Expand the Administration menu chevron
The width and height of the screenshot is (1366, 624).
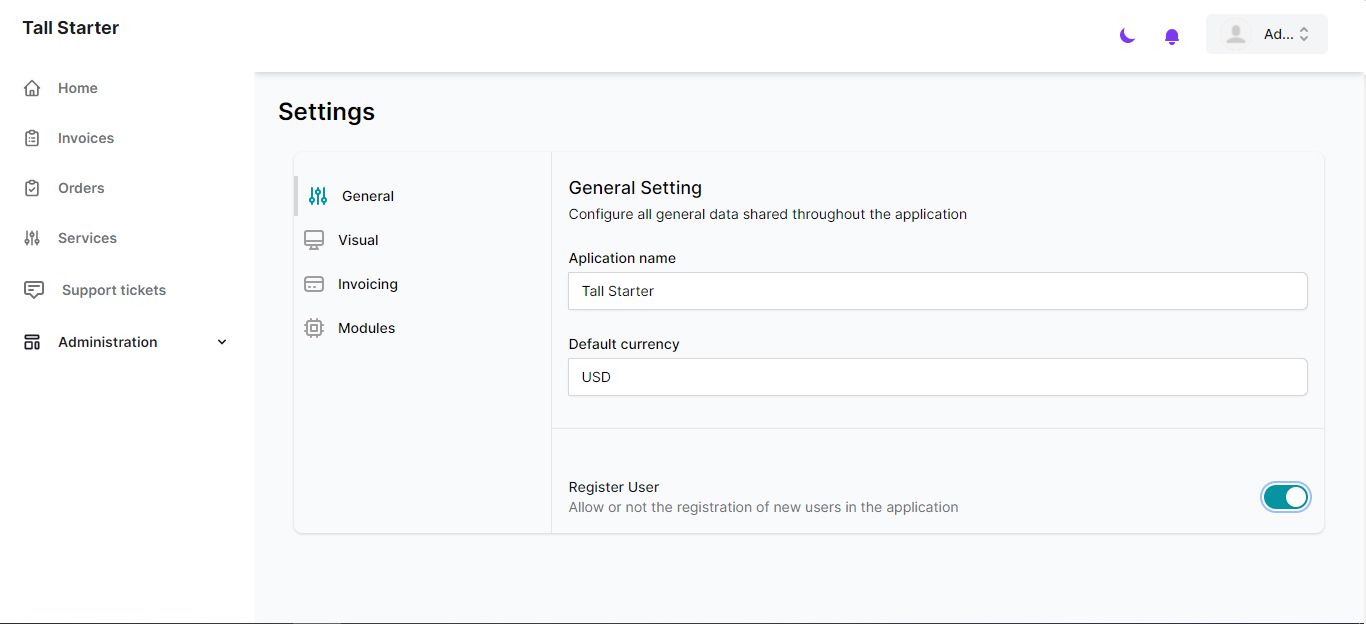(222, 342)
